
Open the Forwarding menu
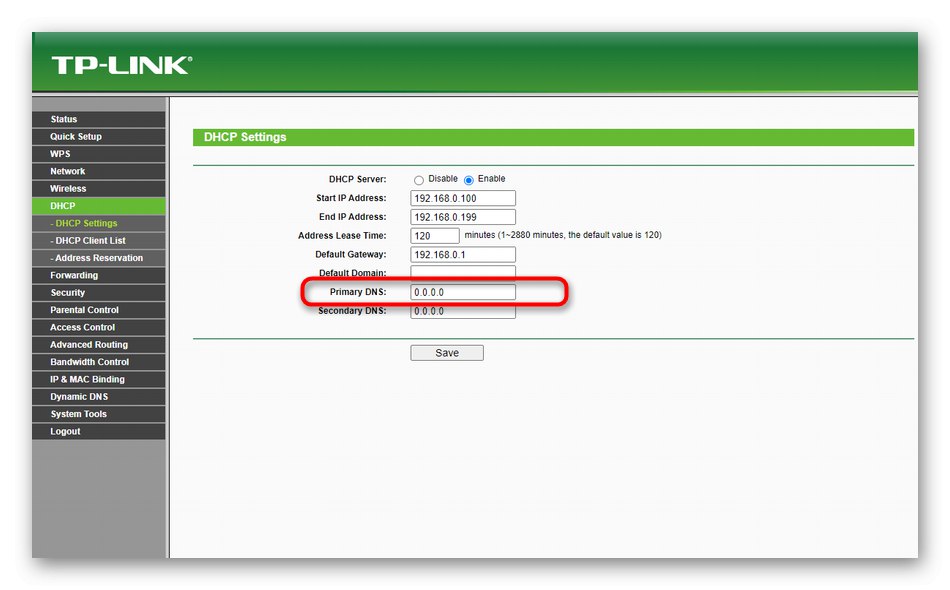[99, 275]
